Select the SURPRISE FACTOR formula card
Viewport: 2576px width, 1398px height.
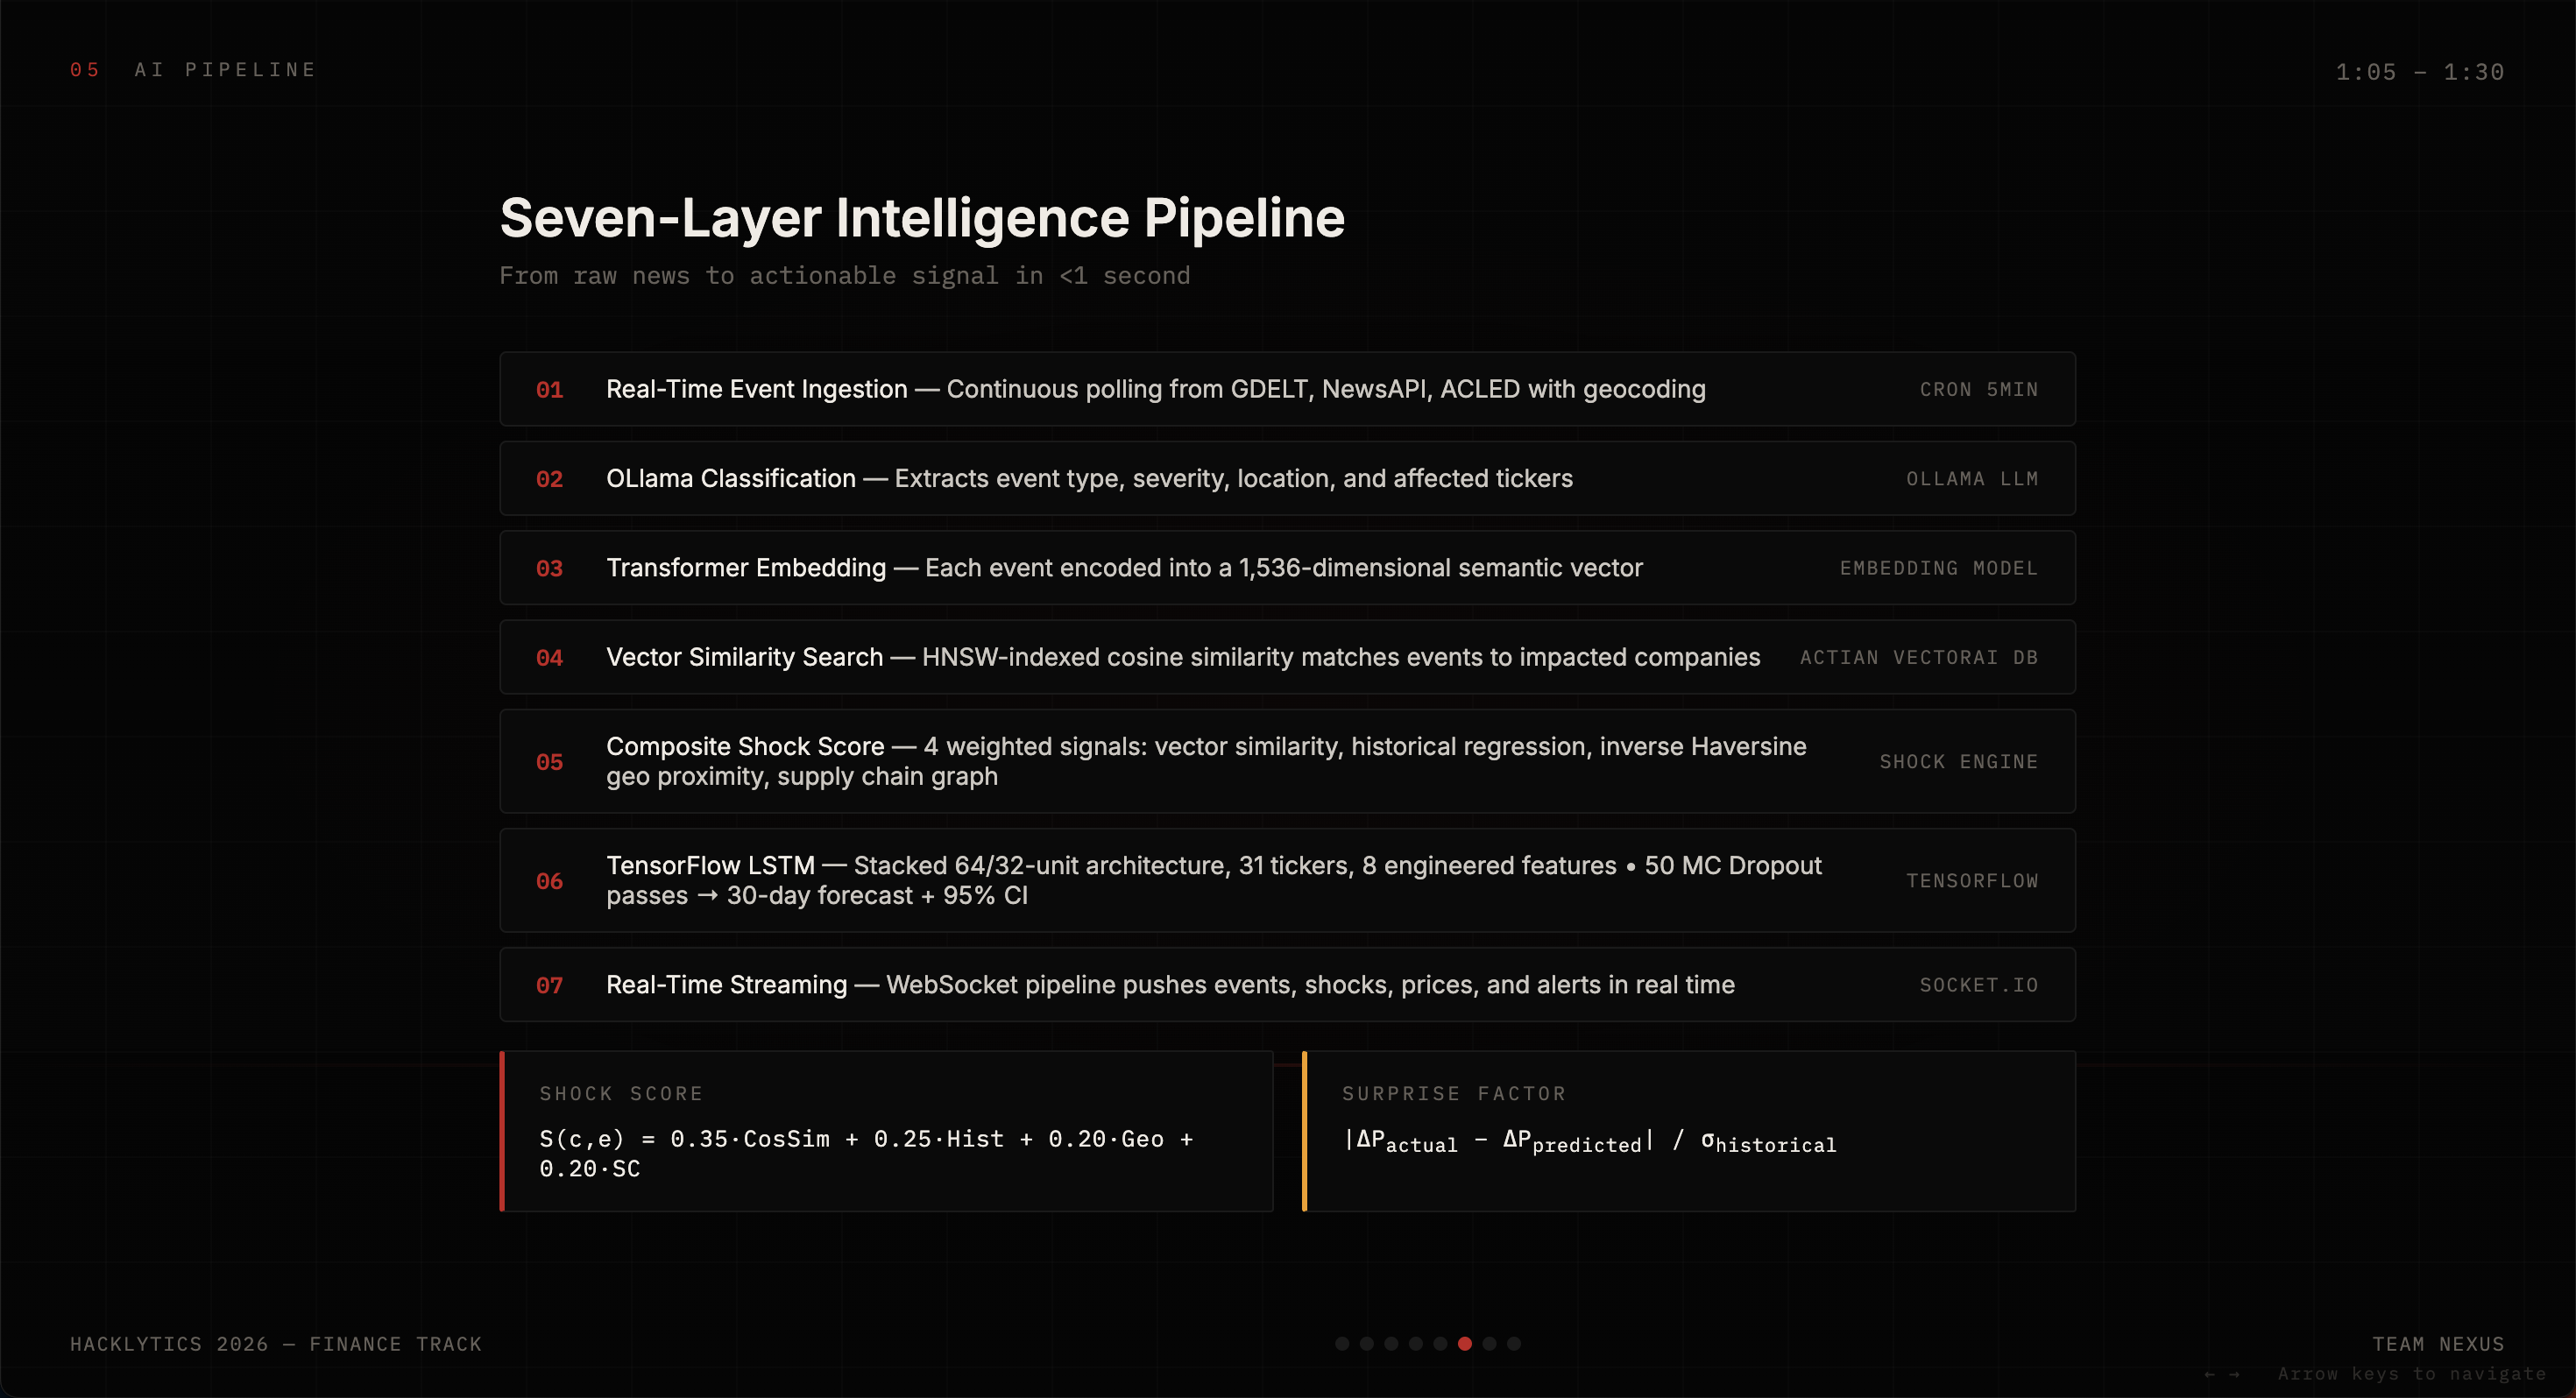click(1689, 1131)
